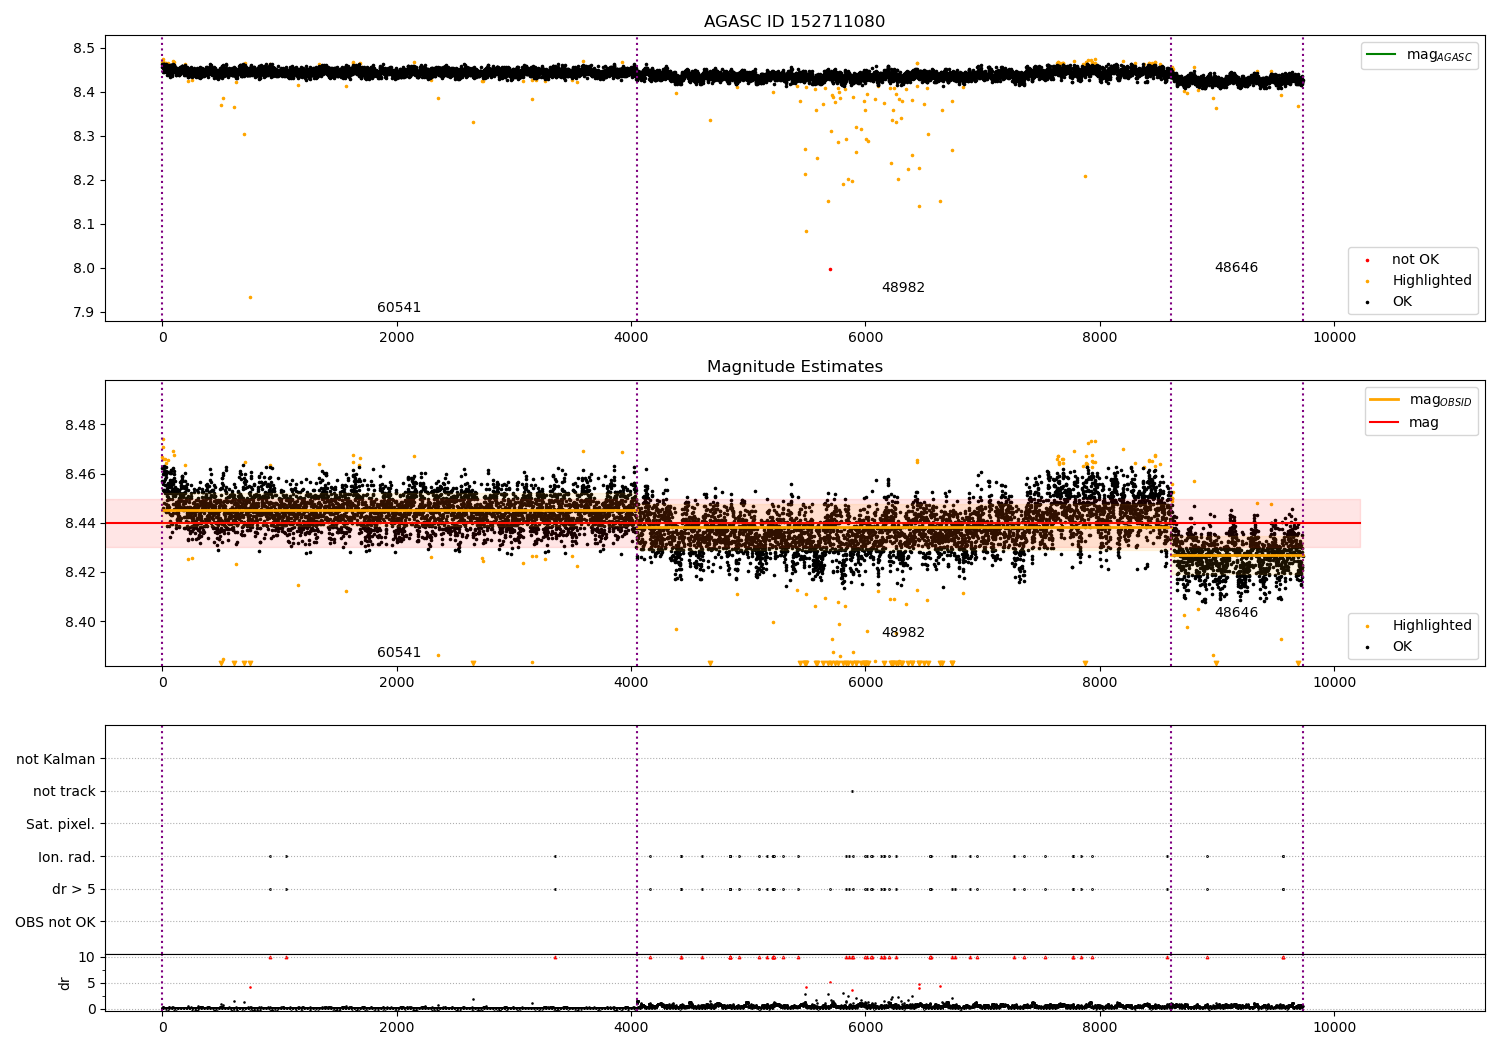Image resolution: width=1500 pixels, height=1050 pixels.
Task: Click 'Highlighted' in the AGASC ID plot legend
Action: pyautogui.click(x=1432, y=281)
